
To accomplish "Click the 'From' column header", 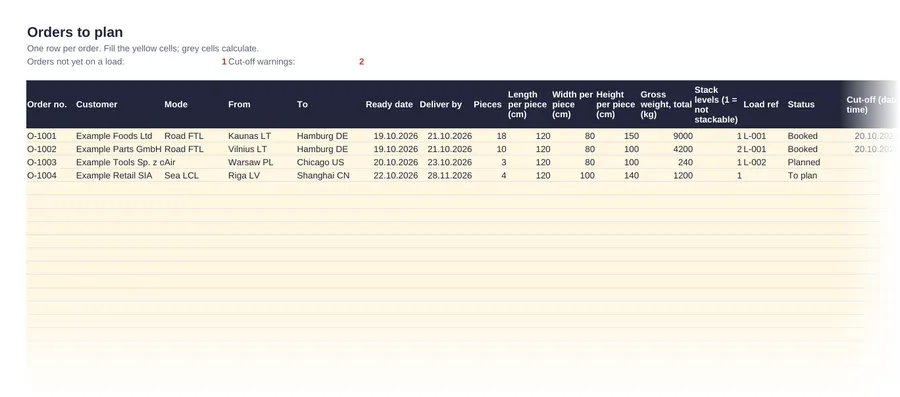I will [x=239, y=104].
